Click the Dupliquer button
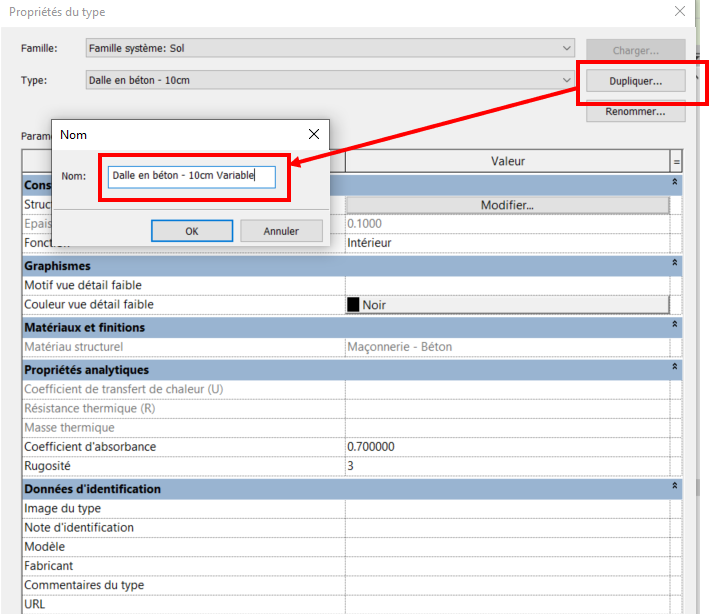 point(635,81)
